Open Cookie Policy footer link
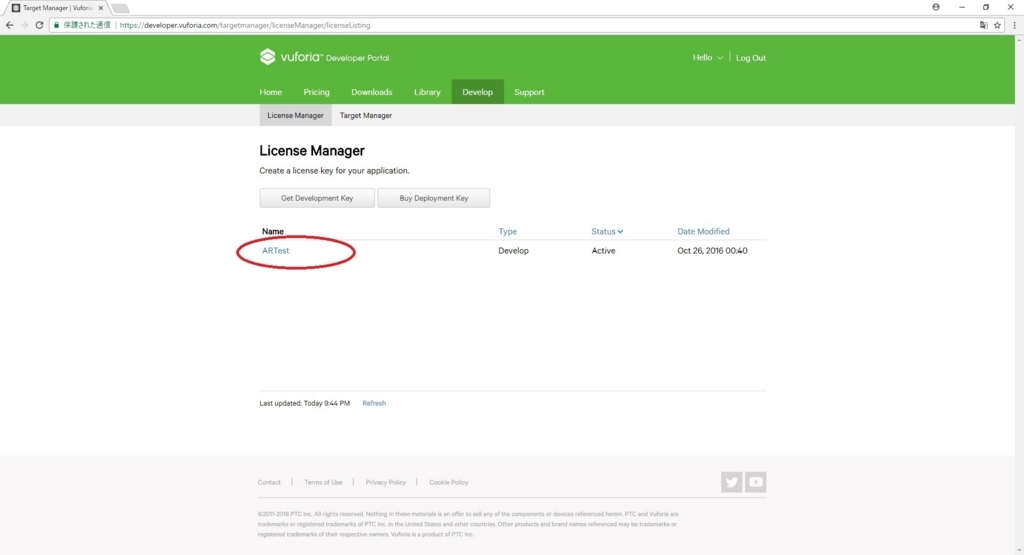This screenshot has width=1024, height=555. click(449, 483)
